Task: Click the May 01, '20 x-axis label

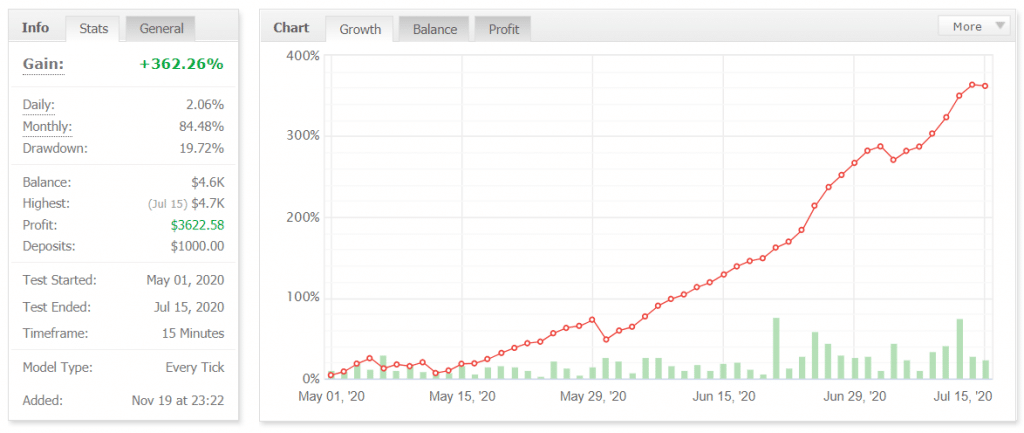Action: (x=331, y=396)
